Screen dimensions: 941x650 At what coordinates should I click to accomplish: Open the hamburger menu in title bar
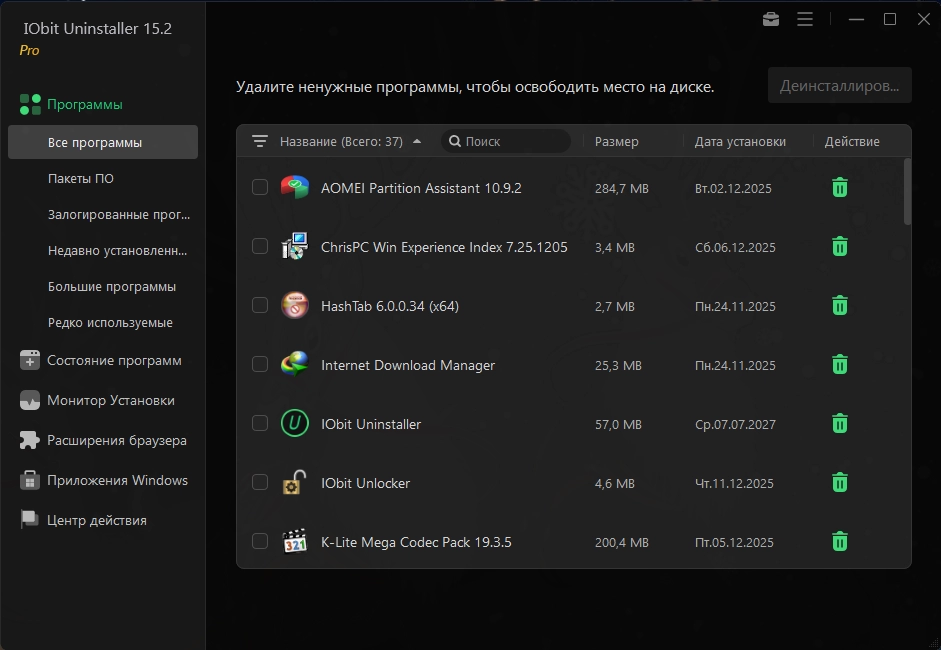pyautogui.click(x=805, y=19)
